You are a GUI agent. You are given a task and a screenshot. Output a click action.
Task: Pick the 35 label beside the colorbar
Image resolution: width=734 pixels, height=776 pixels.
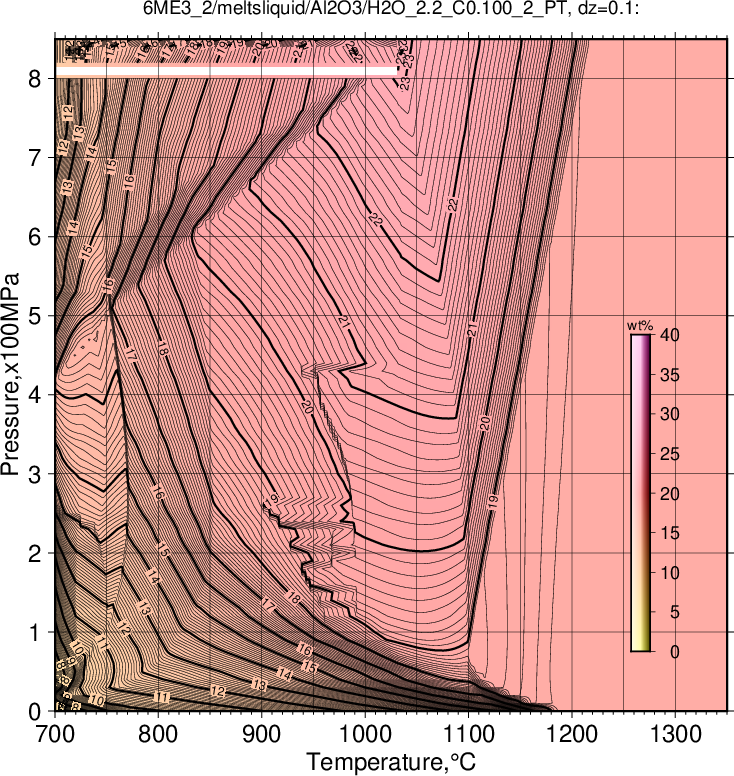point(670,375)
